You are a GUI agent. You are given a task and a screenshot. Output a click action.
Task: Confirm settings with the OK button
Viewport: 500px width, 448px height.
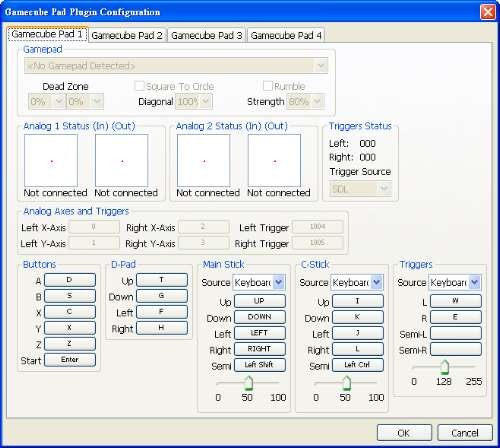404,433
